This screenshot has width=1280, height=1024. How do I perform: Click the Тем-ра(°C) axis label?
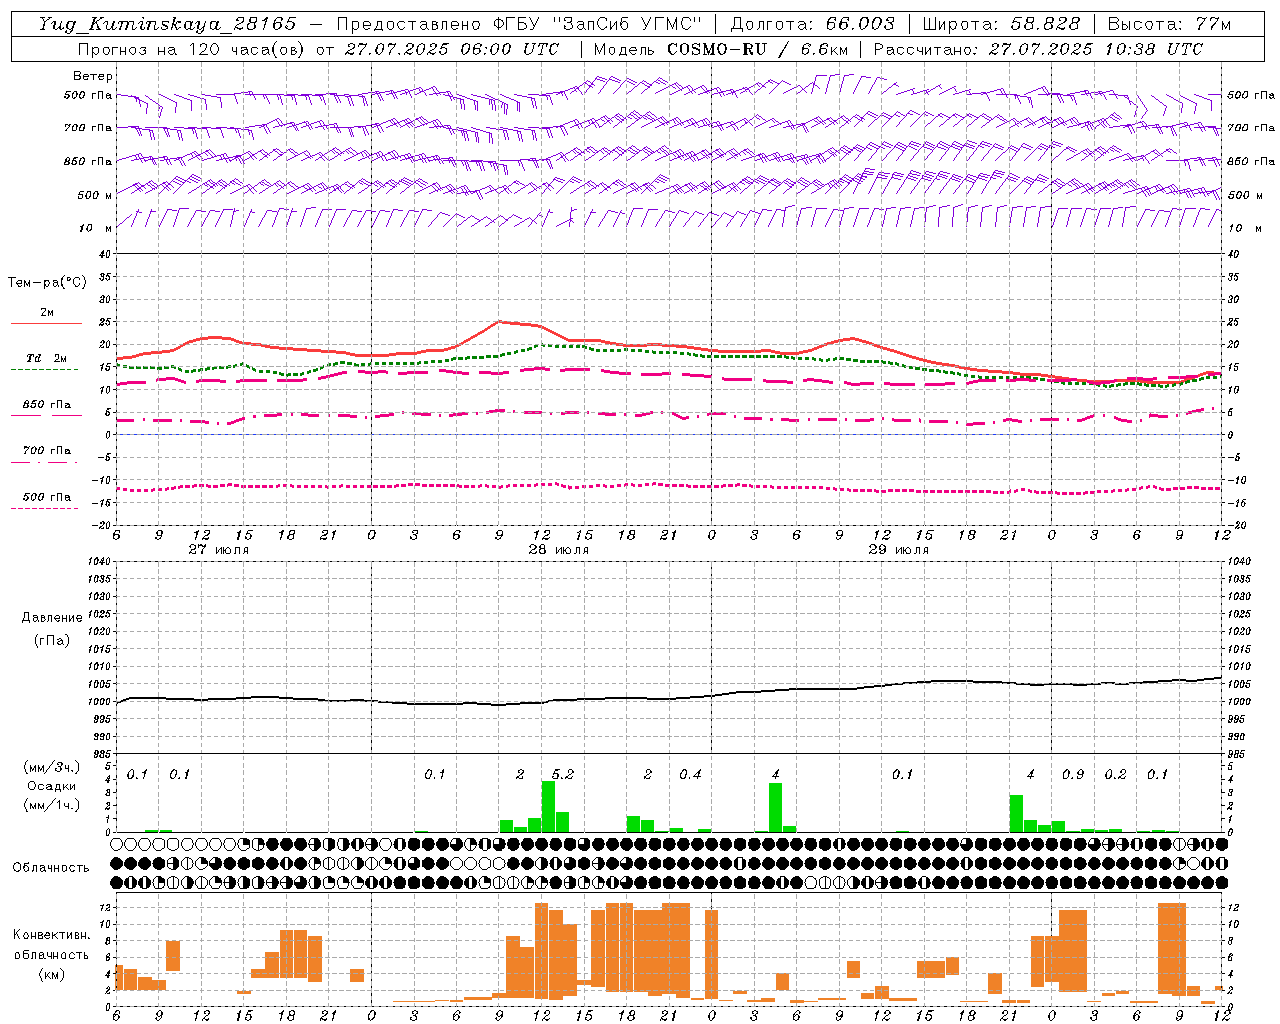point(47,283)
